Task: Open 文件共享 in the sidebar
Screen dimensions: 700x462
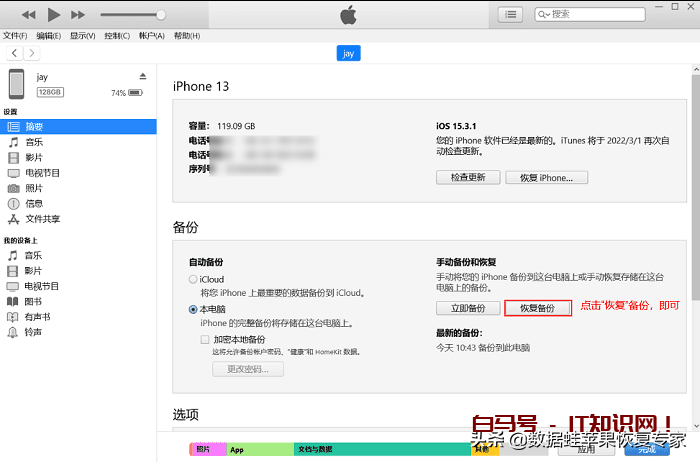Action: point(42,218)
